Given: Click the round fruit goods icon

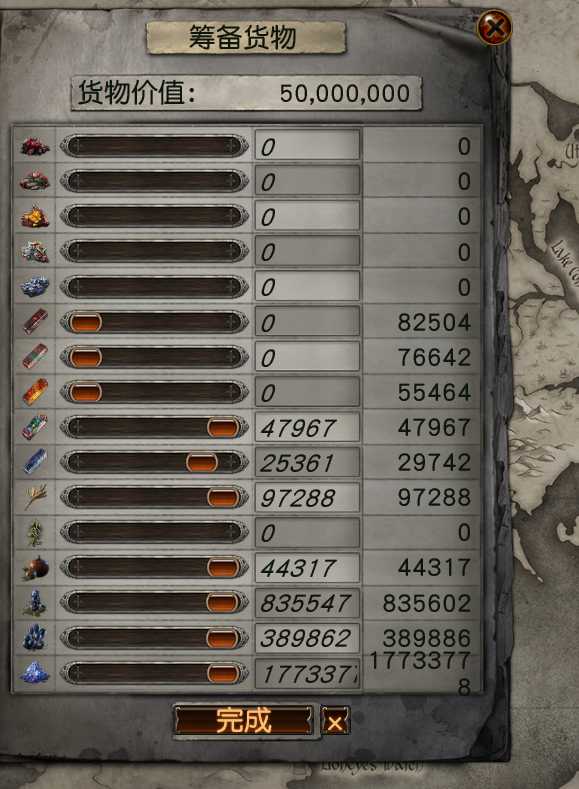Looking at the screenshot, I should (35, 568).
